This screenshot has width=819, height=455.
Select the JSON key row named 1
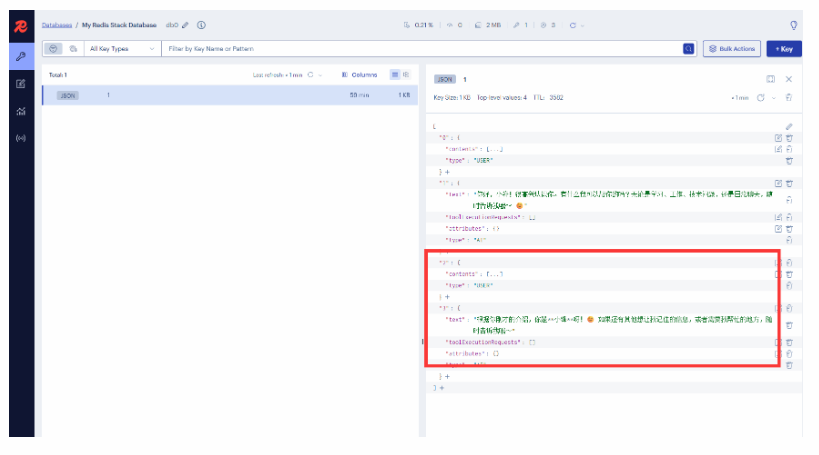(x=230, y=95)
